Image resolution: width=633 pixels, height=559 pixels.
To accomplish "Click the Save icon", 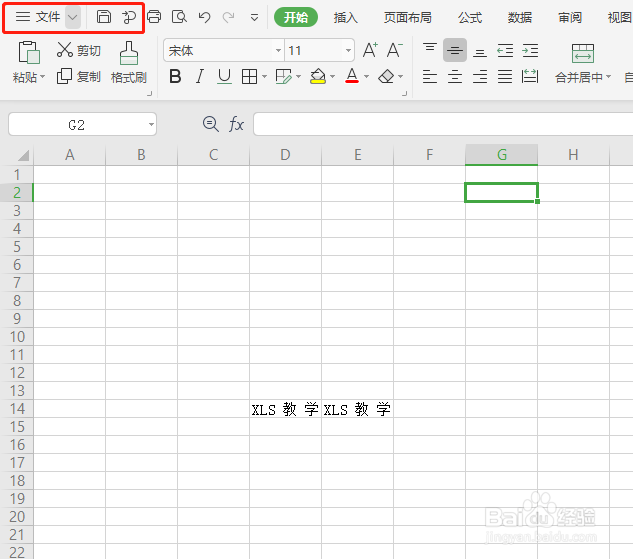I will click(104, 17).
